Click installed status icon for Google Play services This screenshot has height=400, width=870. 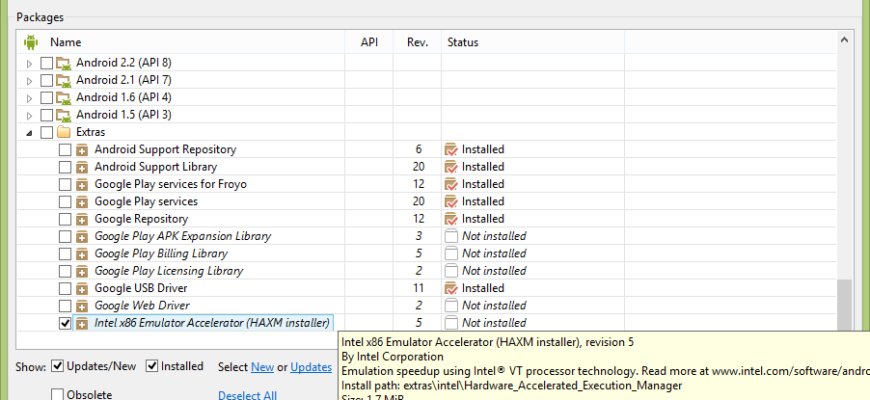[451, 201]
